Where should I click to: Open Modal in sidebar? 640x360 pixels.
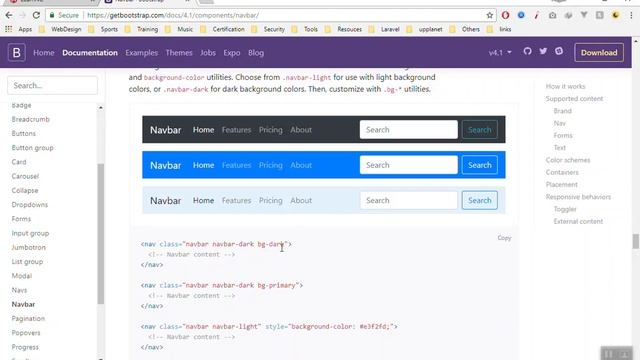point(22,276)
